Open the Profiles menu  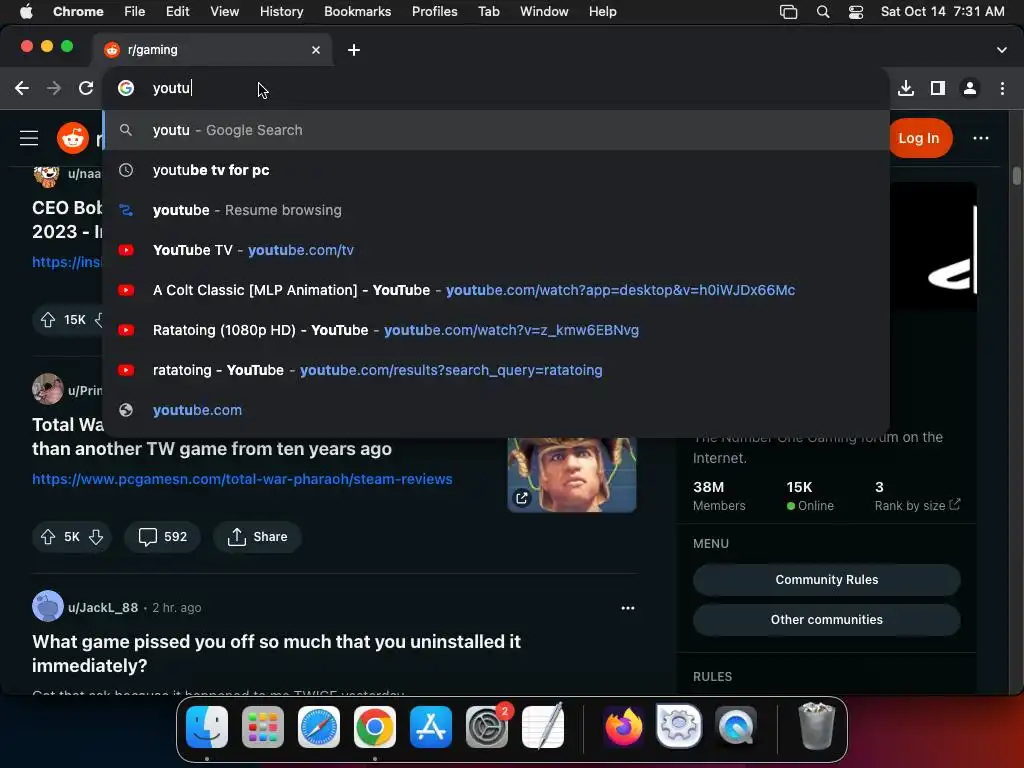coord(434,11)
